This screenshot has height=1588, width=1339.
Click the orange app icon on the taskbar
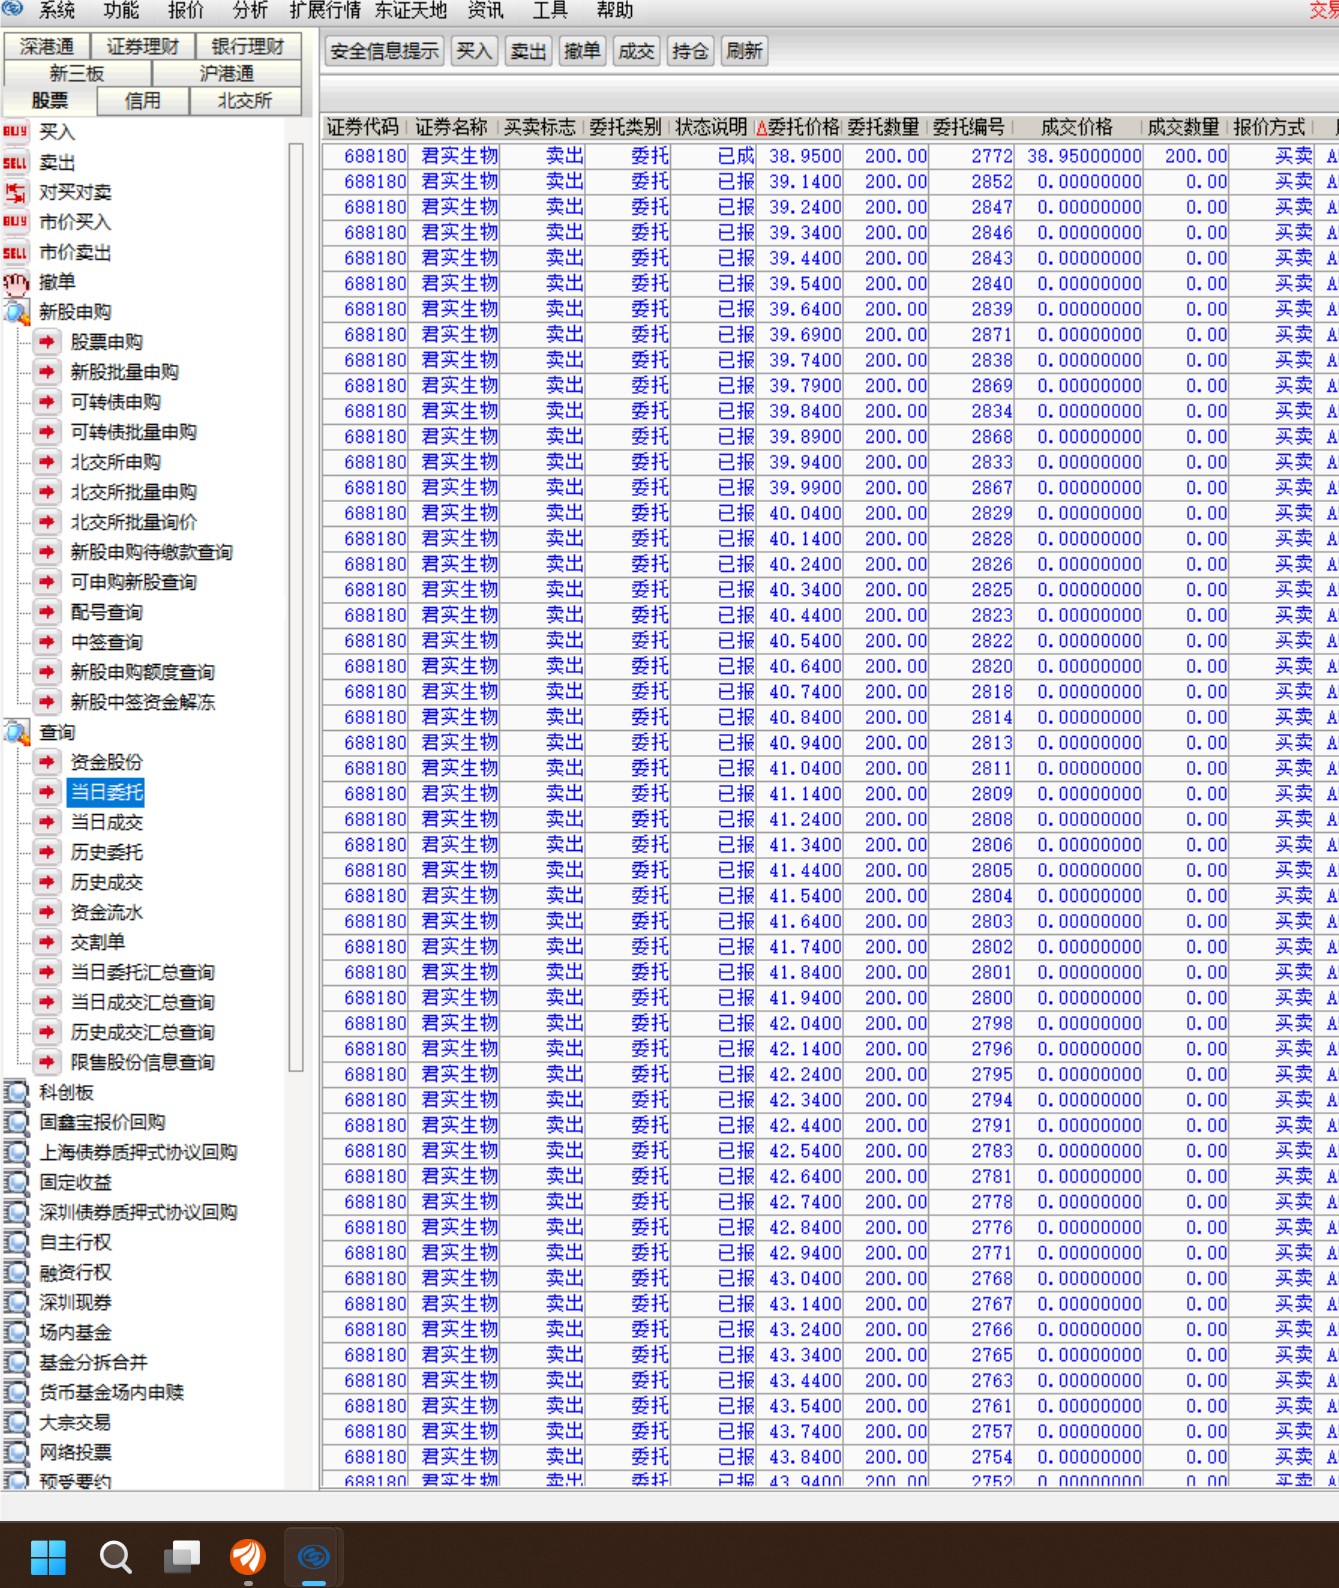pyautogui.click(x=248, y=1556)
